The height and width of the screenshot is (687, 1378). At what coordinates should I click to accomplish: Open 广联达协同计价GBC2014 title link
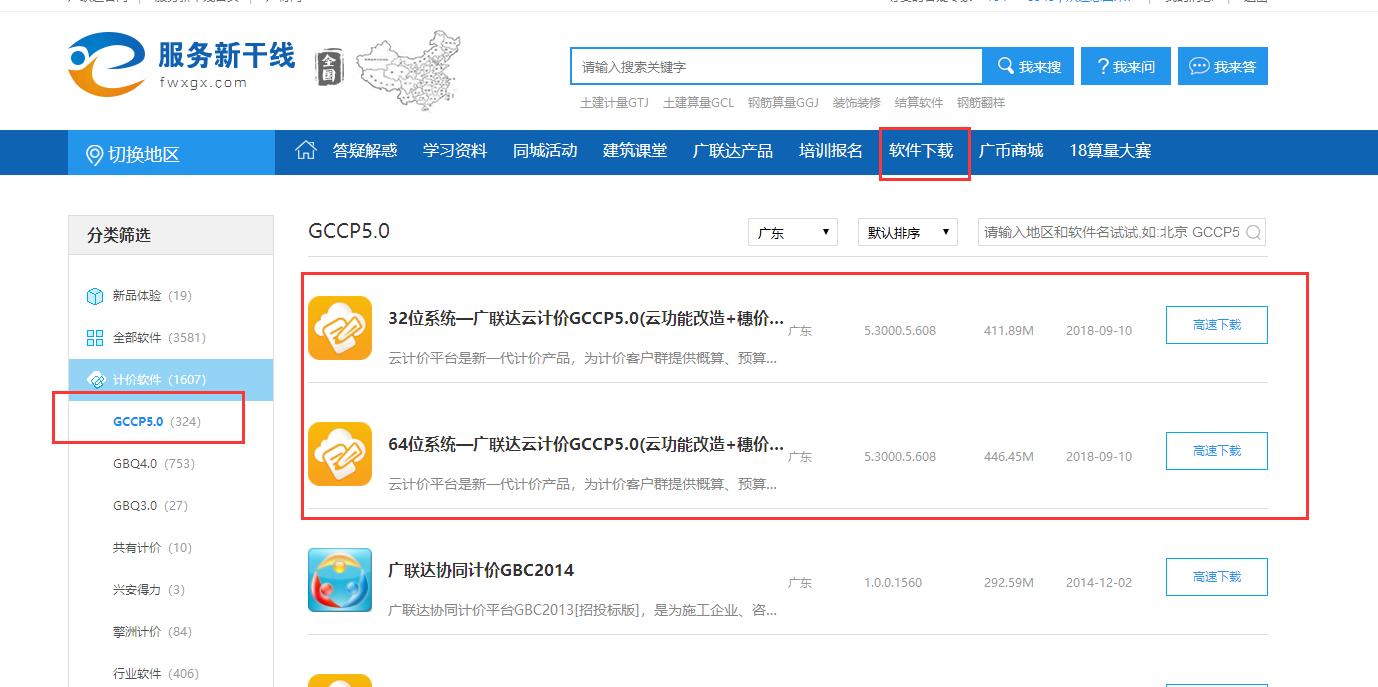click(481, 571)
